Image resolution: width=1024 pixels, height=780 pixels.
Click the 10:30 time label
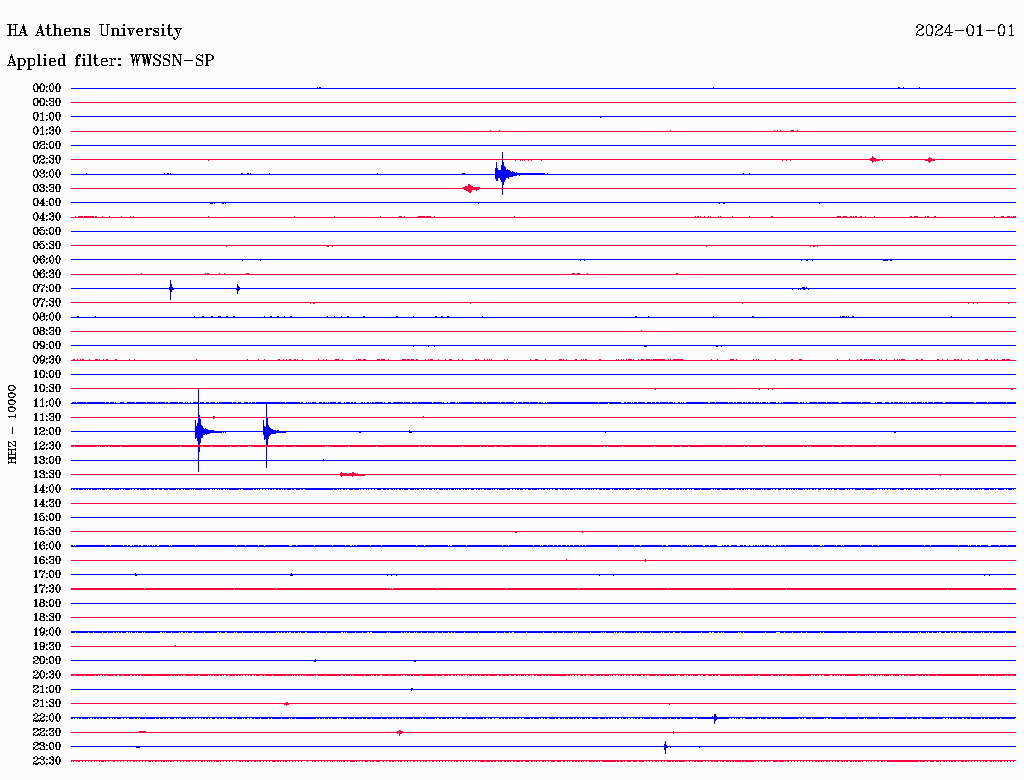pos(47,389)
